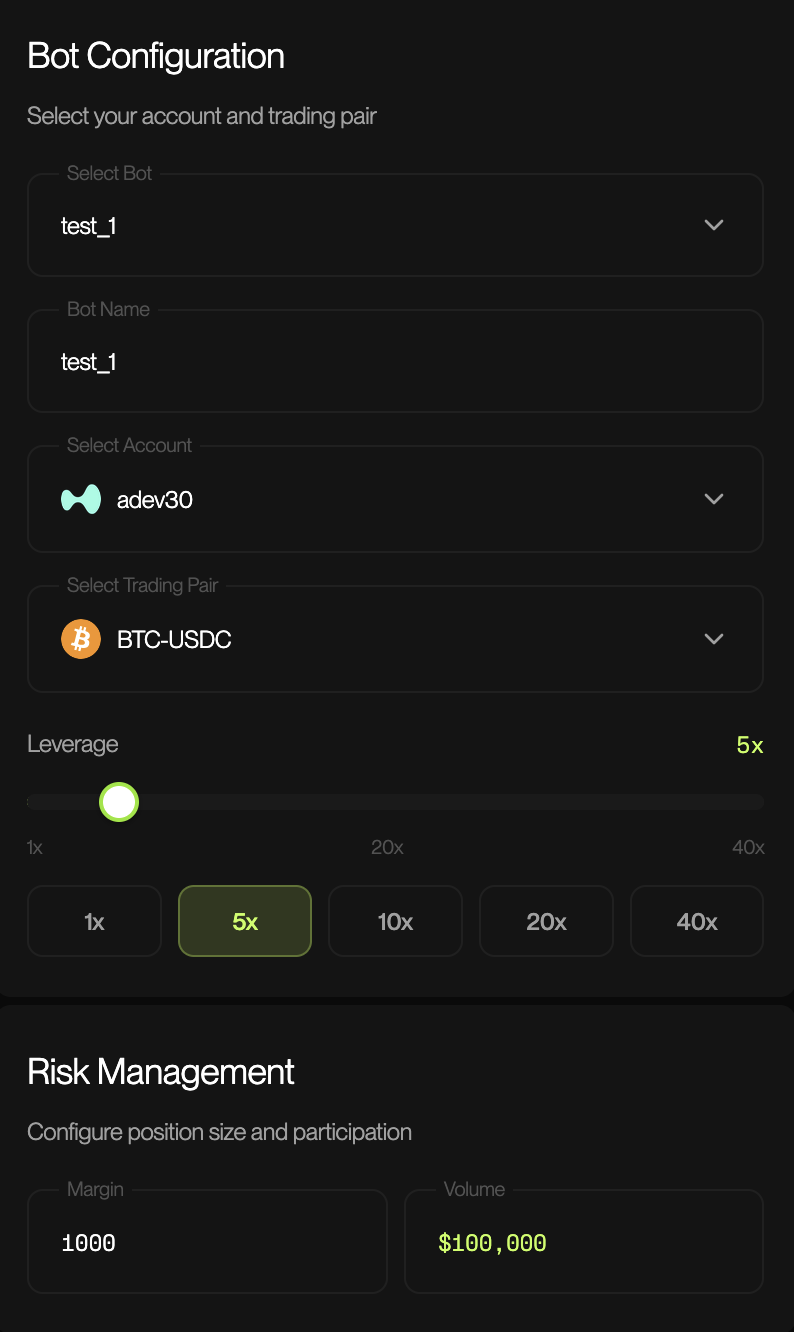Image resolution: width=794 pixels, height=1332 pixels.
Task: Select the 10x leverage preset
Action: (x=395, y=921)
